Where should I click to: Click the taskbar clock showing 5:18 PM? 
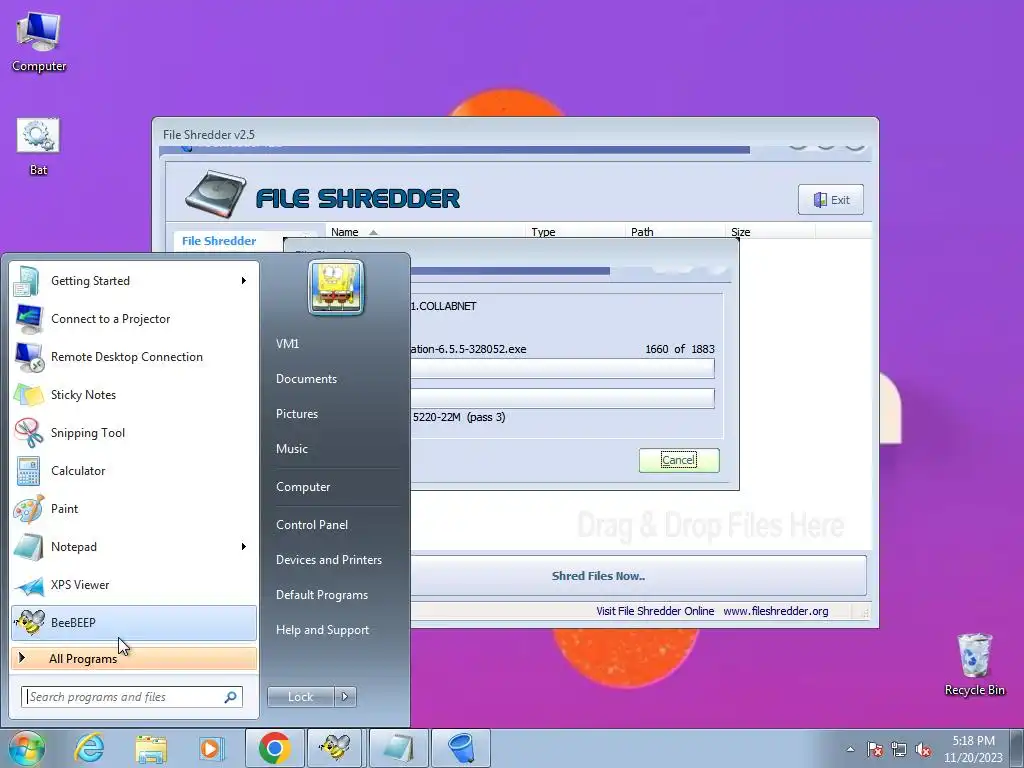coord(973,749)
